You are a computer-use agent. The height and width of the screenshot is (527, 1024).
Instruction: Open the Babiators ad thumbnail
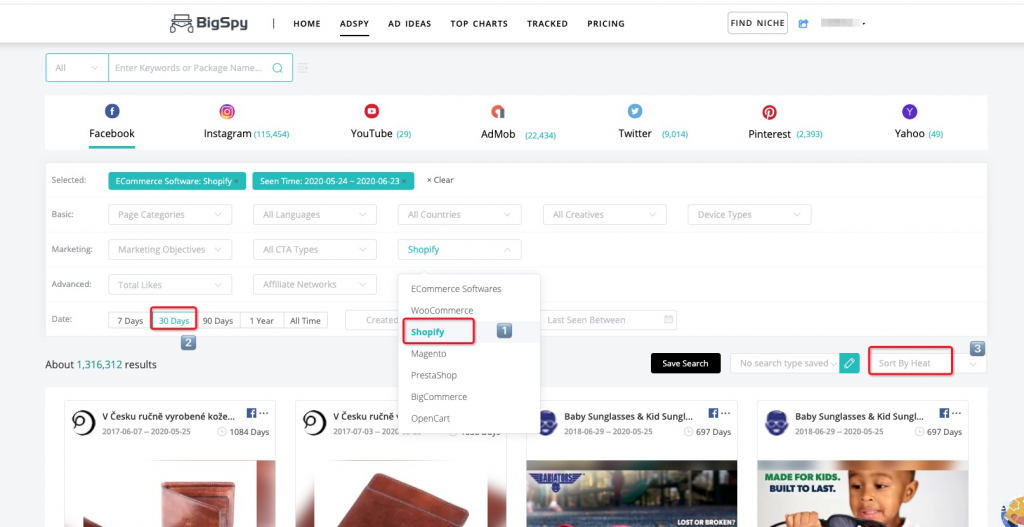(632, 494)
